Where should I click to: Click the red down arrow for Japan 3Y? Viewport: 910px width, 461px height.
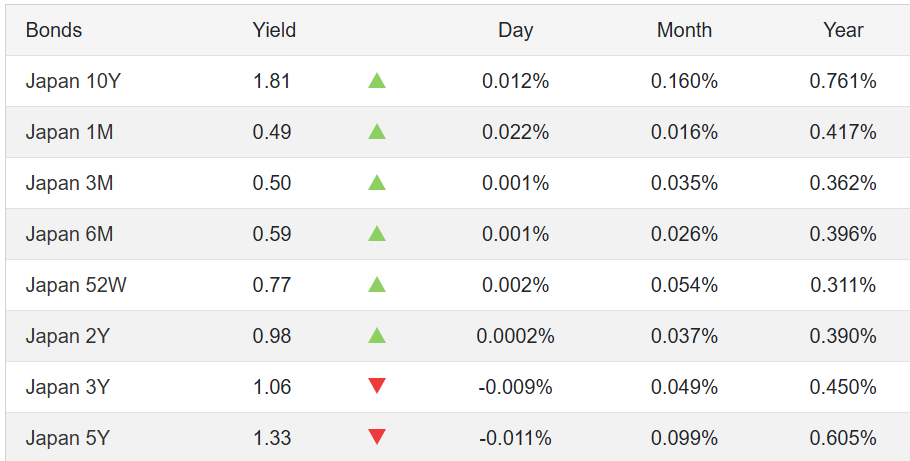(x=377, y=386)
